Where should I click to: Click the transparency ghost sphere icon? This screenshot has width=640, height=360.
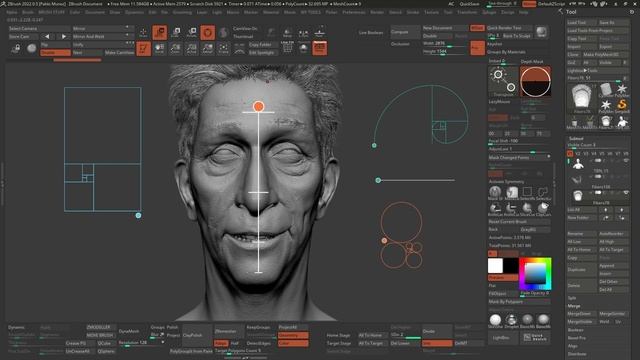pos(303,48)
